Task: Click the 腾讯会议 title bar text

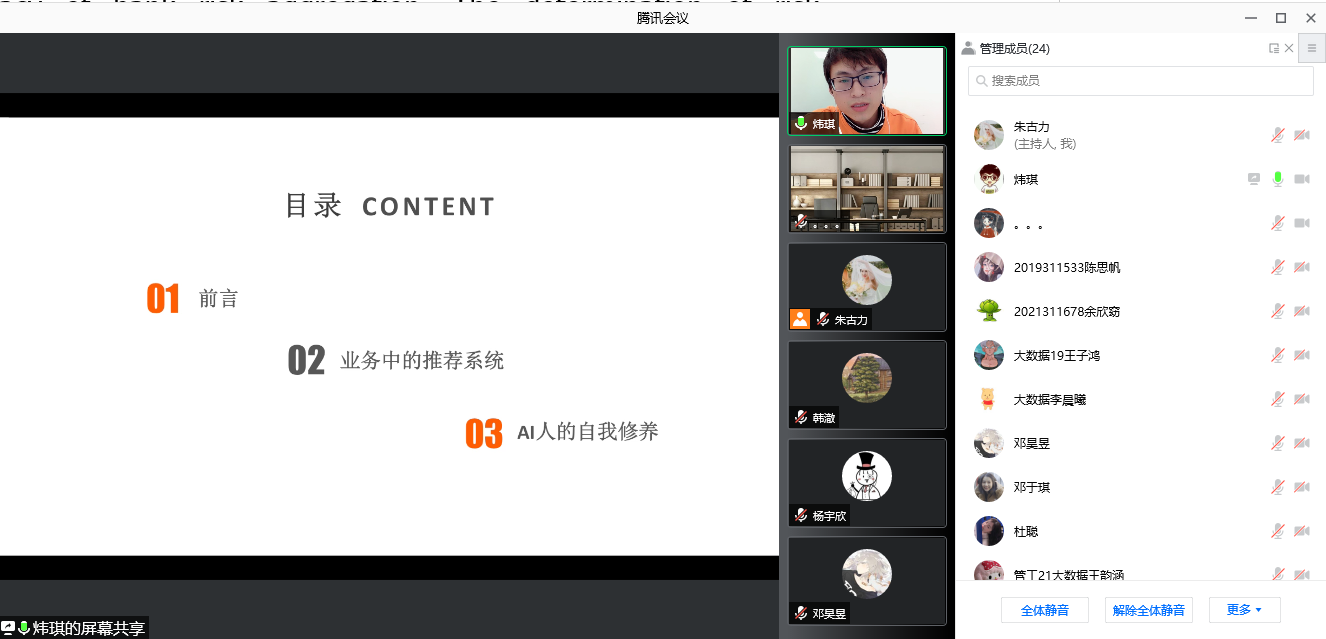Action: [x=662, y=17]
